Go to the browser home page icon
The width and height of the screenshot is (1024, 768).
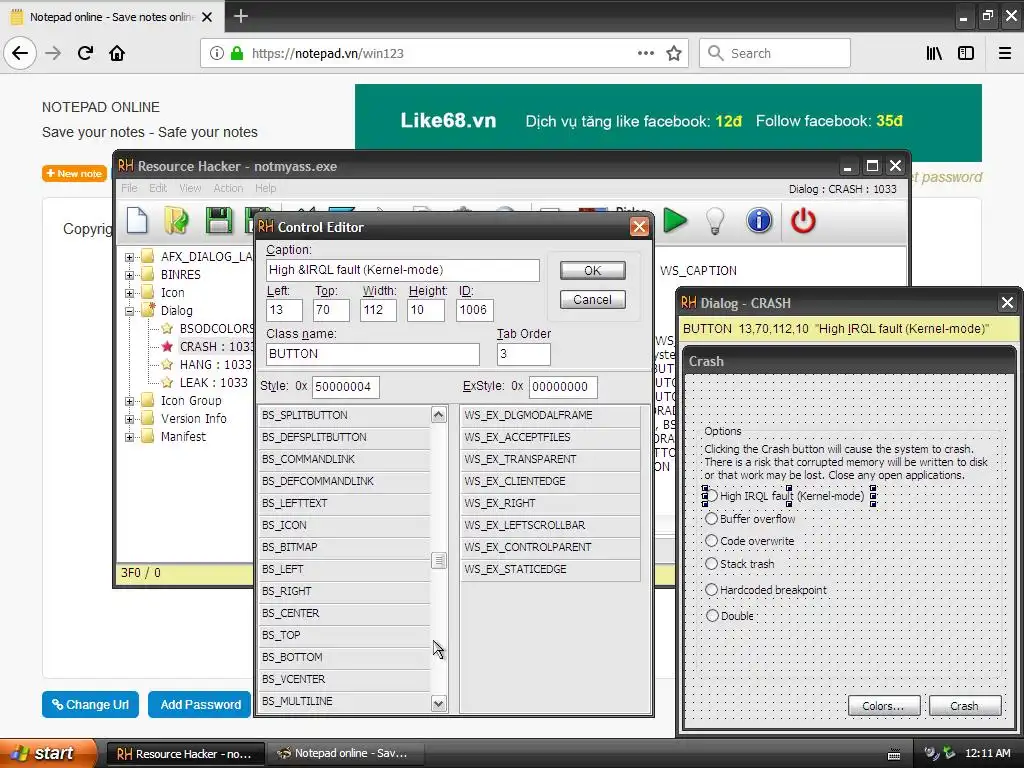pyautogui.click(x=117, y=53)
